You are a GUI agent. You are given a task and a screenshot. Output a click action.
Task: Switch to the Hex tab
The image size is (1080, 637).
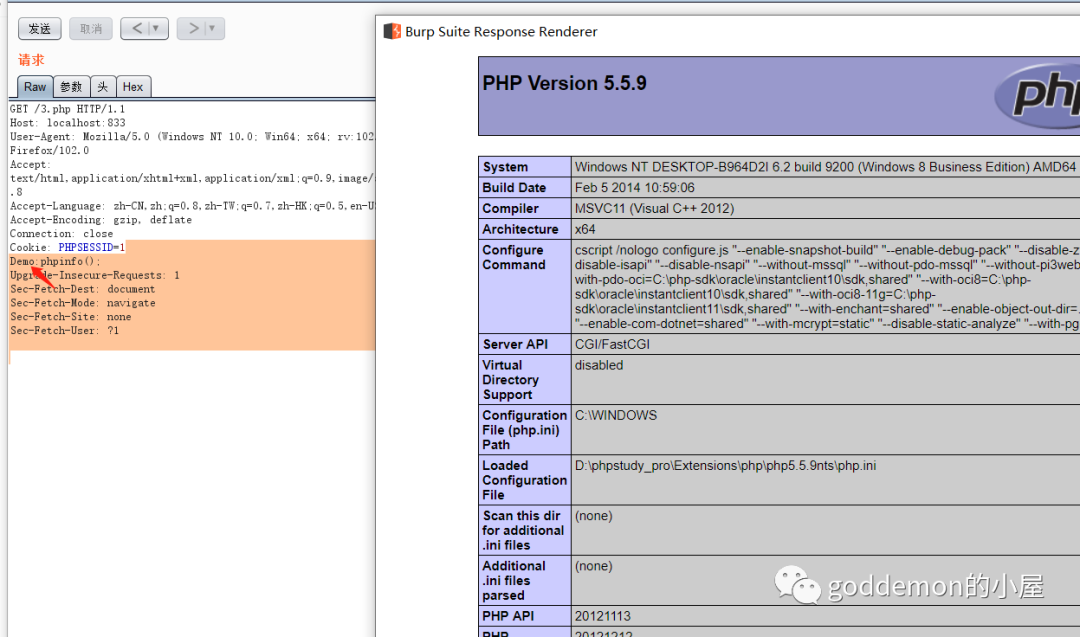click(133, 87)
